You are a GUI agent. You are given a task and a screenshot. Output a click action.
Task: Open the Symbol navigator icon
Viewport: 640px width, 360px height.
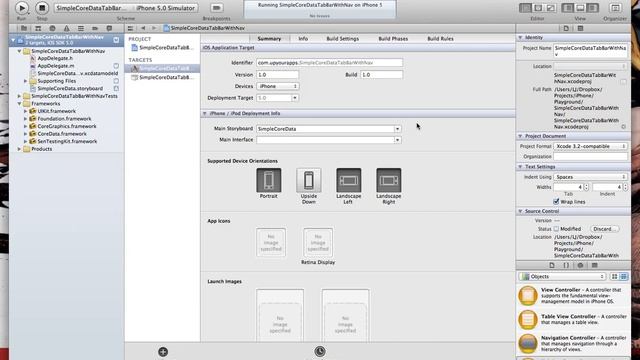coord(38,28)
